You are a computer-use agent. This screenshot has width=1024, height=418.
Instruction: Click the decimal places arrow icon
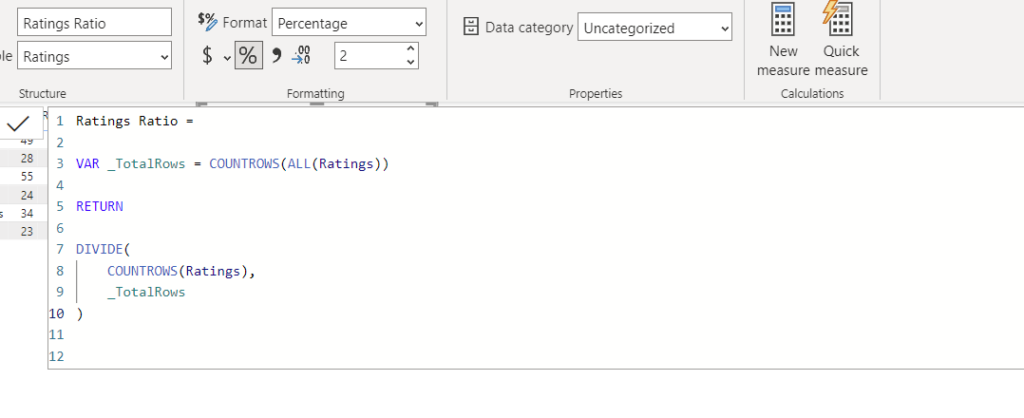pyautogui.click(x=303, y=56)
